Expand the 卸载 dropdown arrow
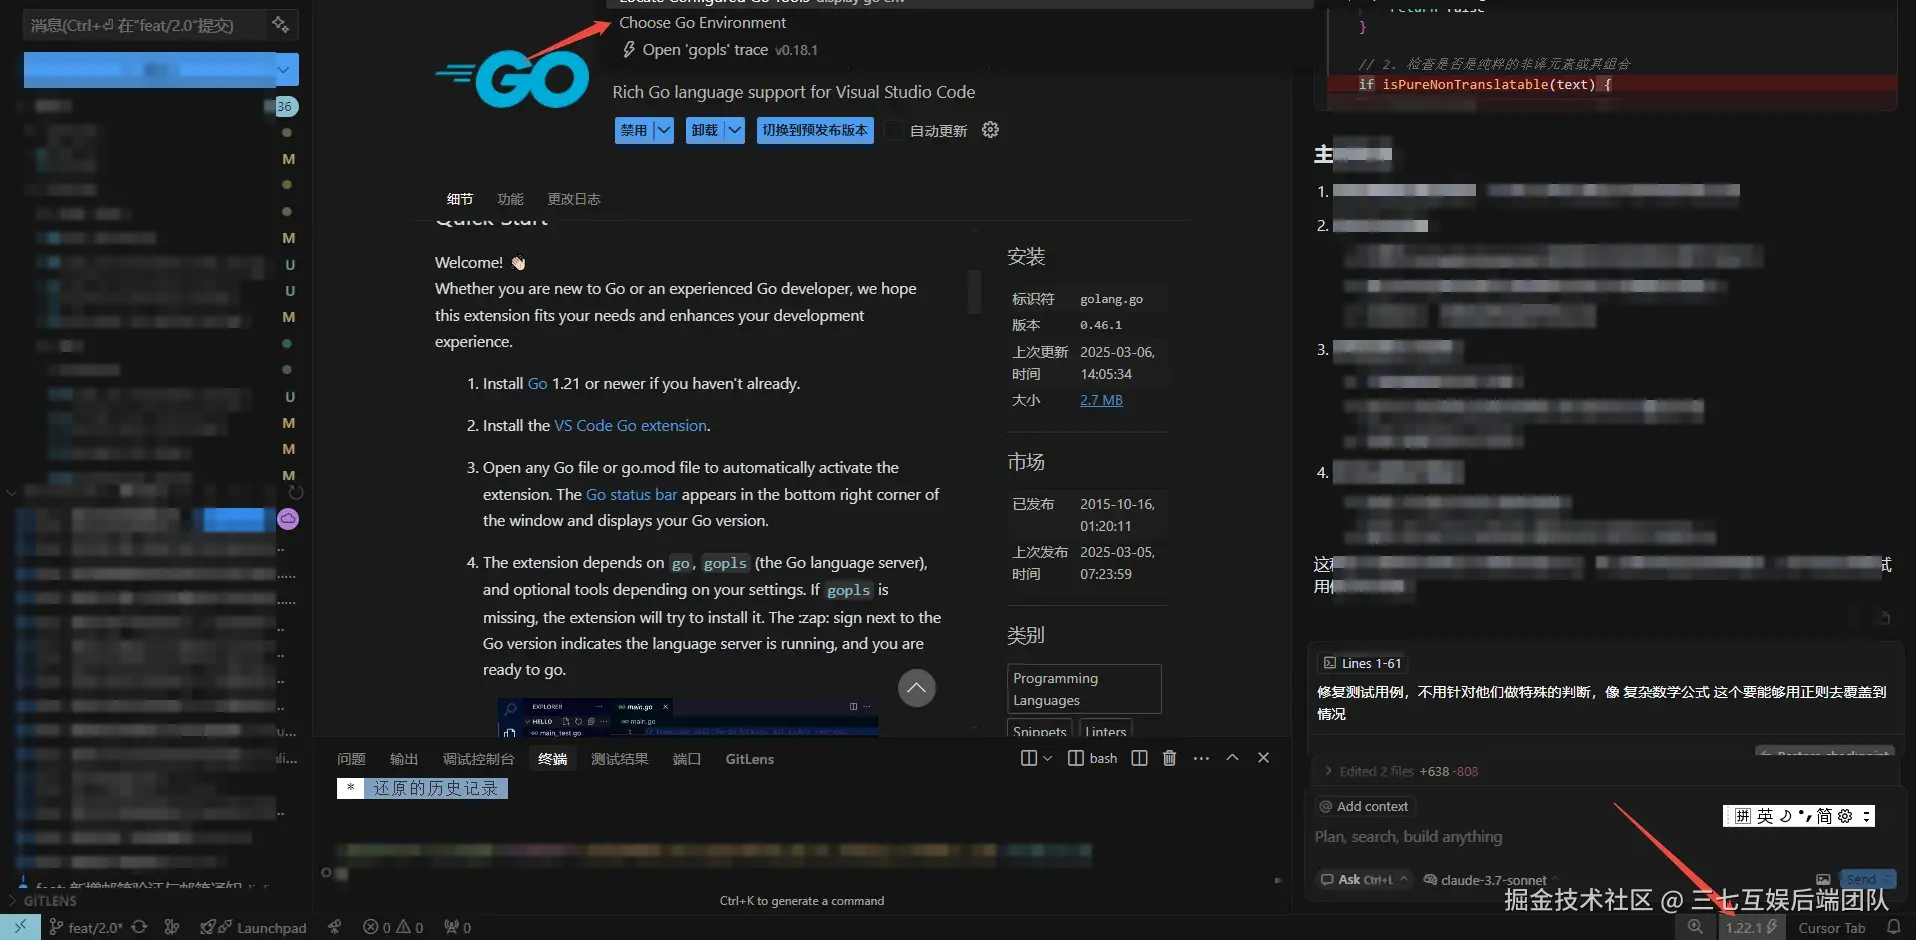1916x940 pixels. 735,130
